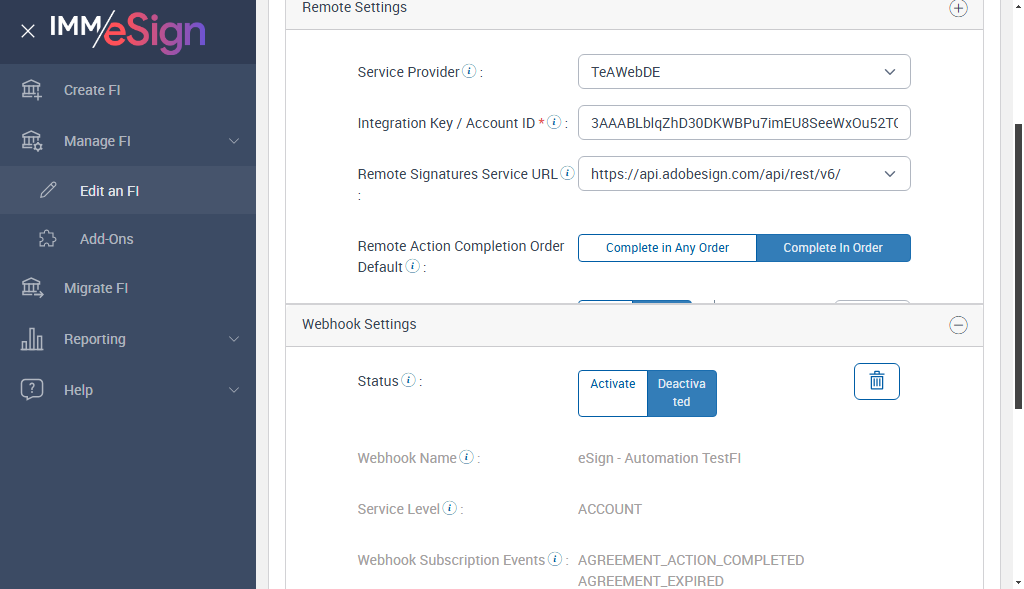Image resolution: width=1024 pixels, height=589 pixels.
Task: Click AGREEMENT_ACTION_COMPLETED event text
Action: point(691,560)
